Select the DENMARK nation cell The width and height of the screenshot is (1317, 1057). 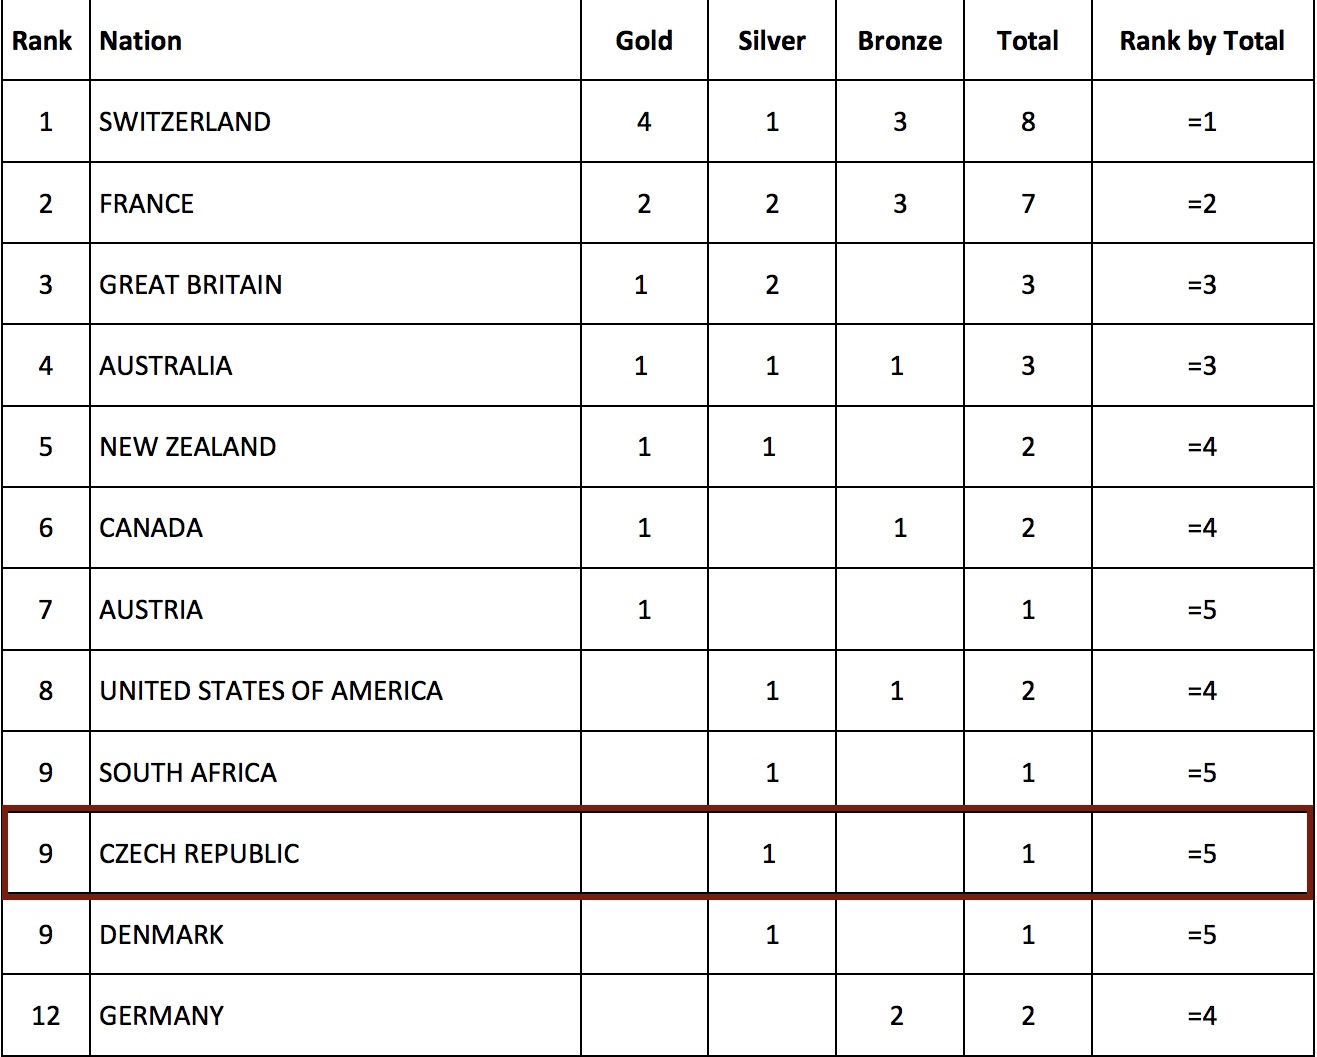(335, 935)
